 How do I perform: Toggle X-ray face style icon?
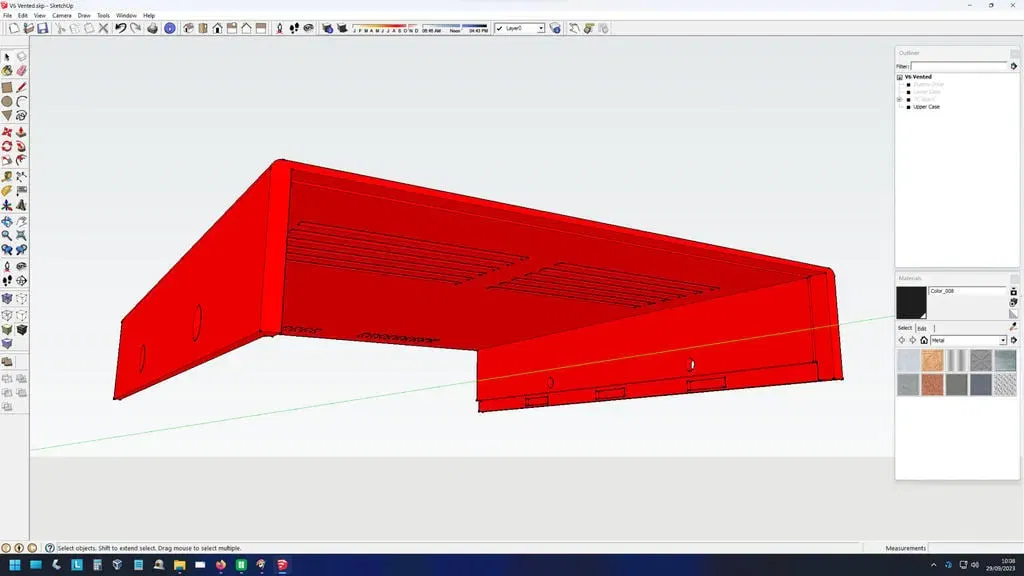7,298
